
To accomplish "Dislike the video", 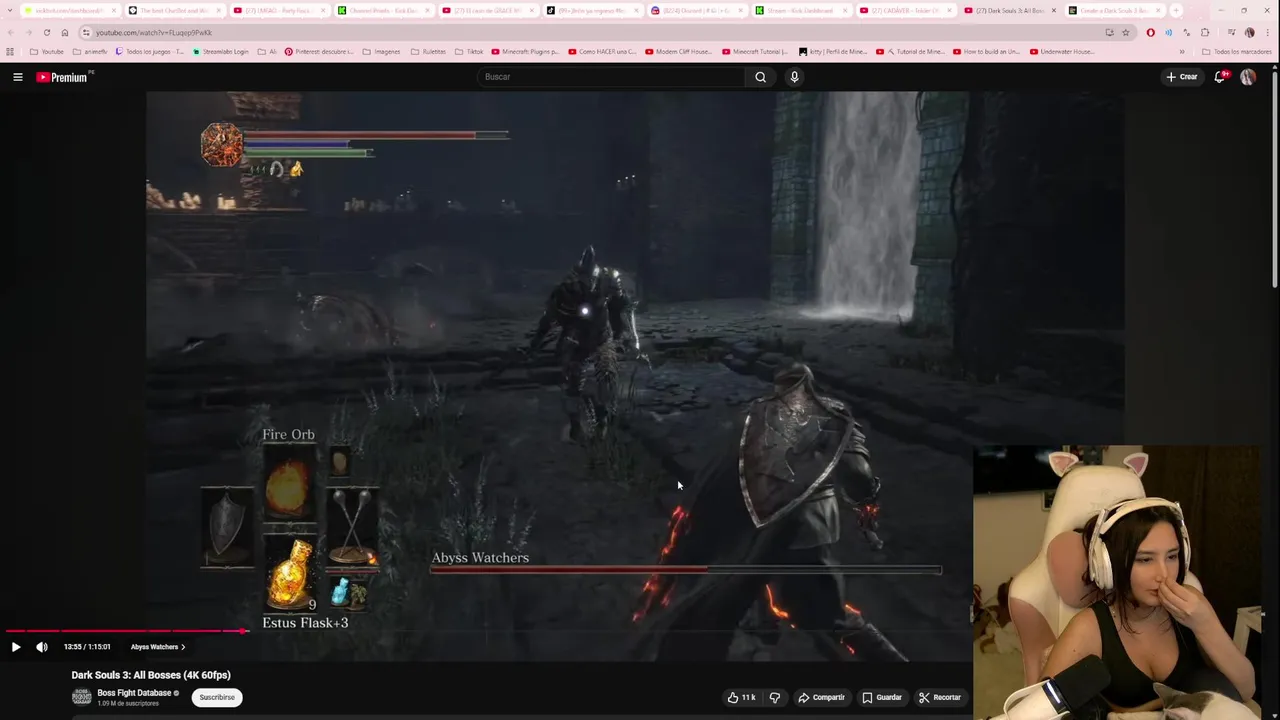I will [x=775, y=697].
